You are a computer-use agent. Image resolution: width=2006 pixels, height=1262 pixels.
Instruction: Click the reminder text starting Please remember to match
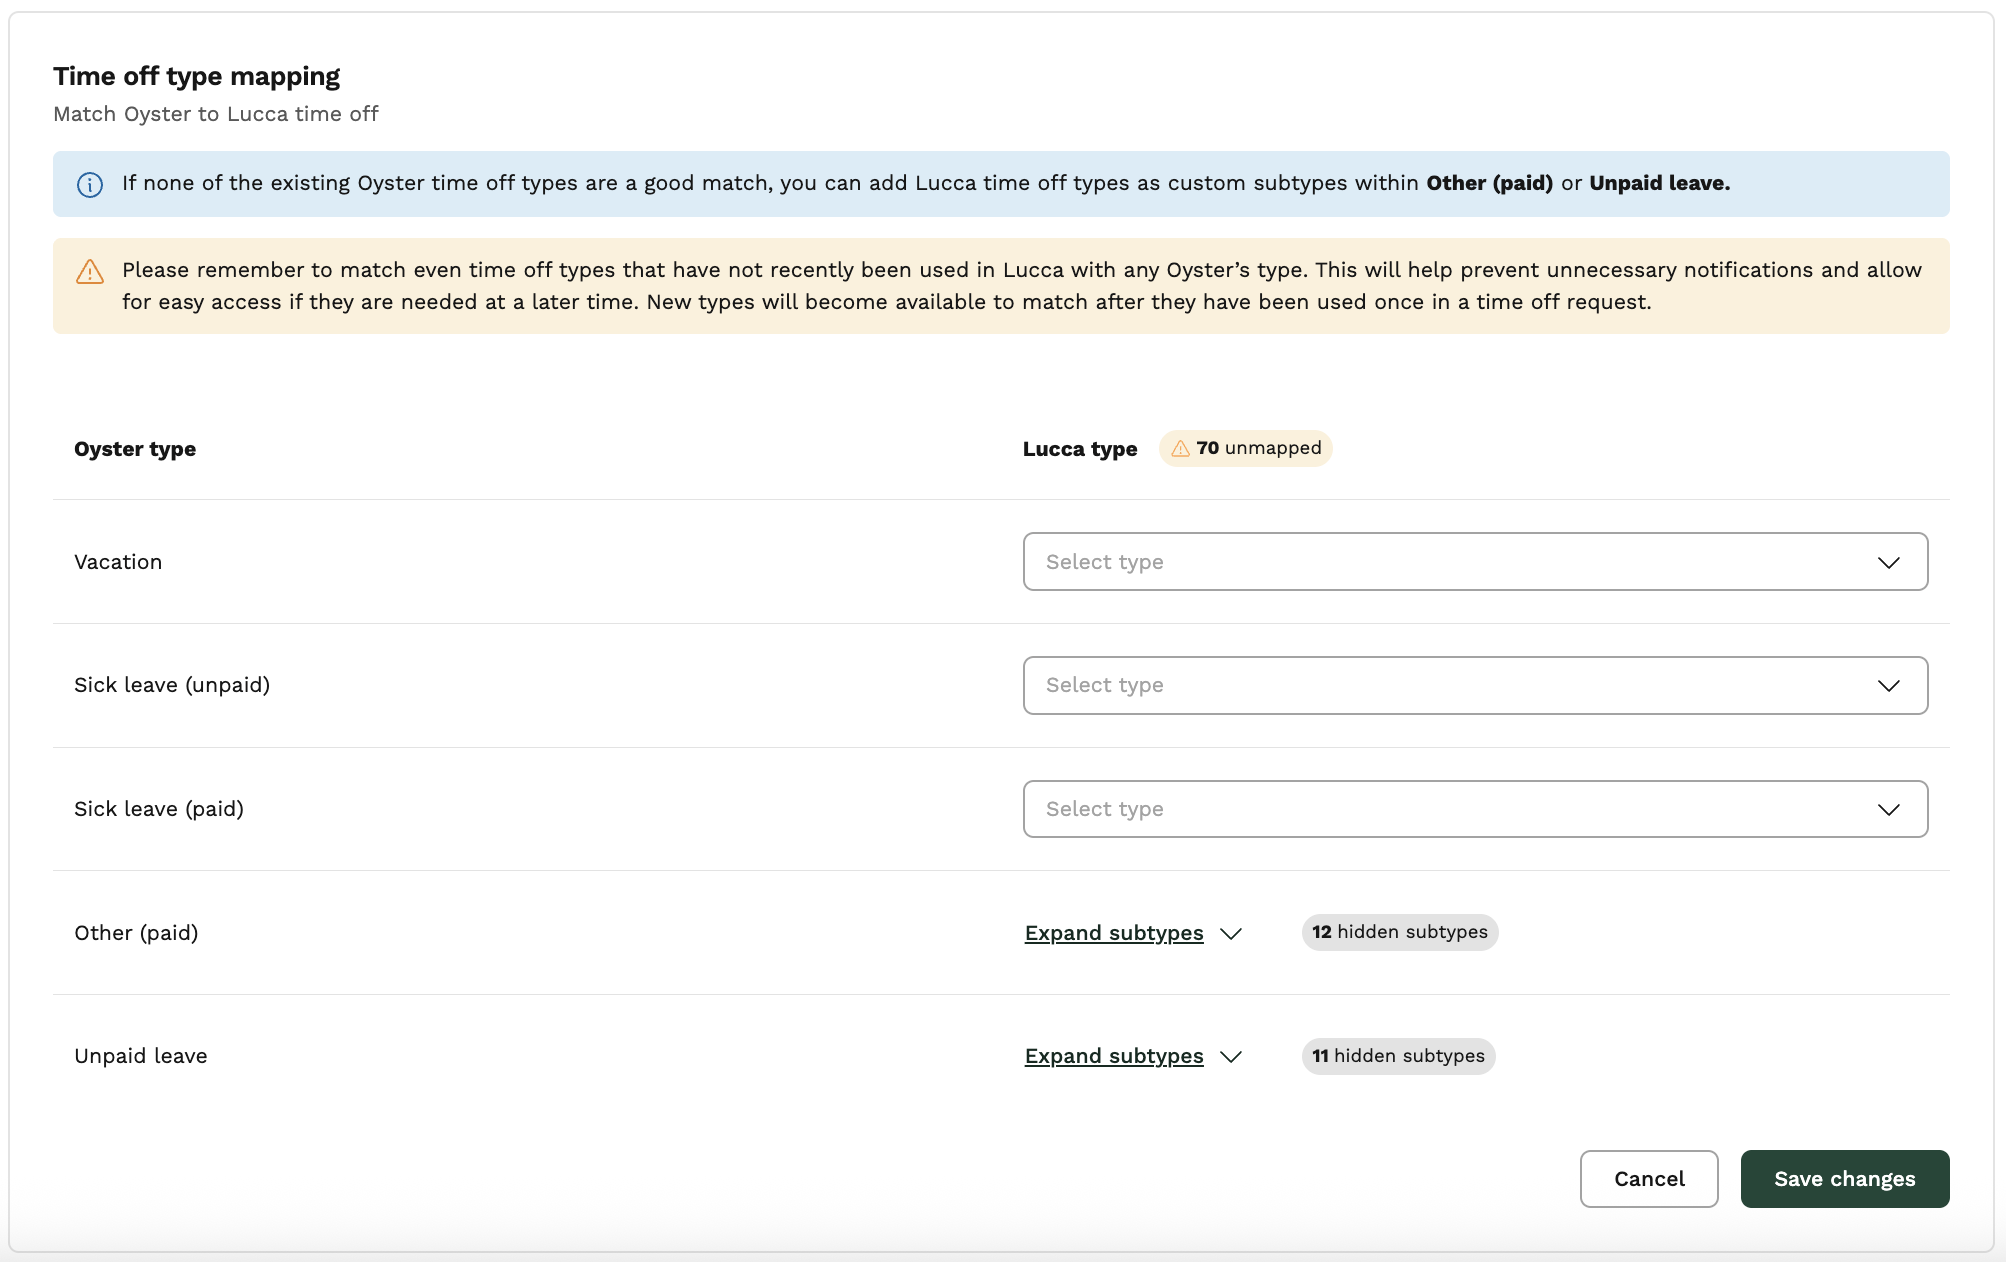tap(1022, 286)
